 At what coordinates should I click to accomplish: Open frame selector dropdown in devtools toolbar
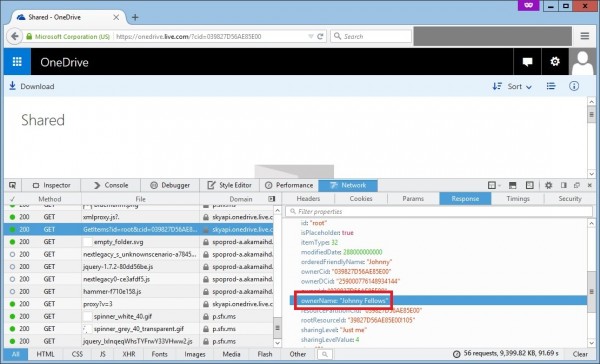pyautogui.click(x=494, y=185)
